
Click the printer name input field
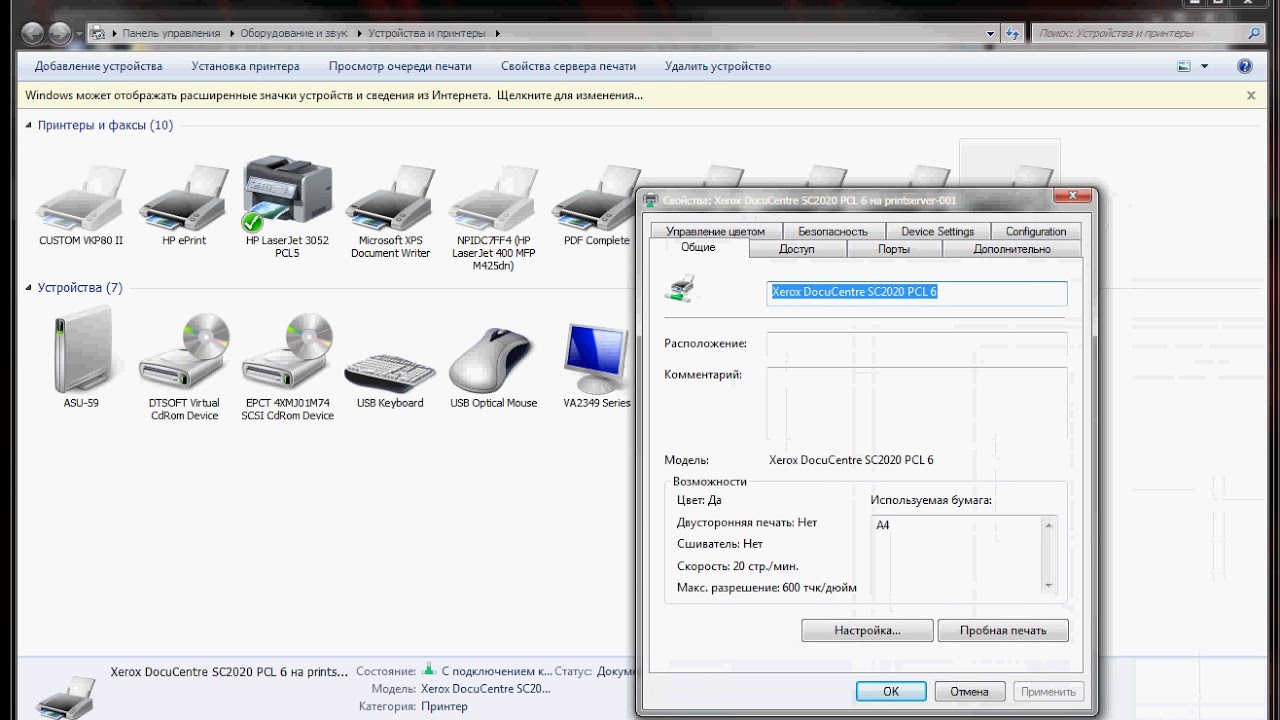pyautogui.click(x=917, y=292)
